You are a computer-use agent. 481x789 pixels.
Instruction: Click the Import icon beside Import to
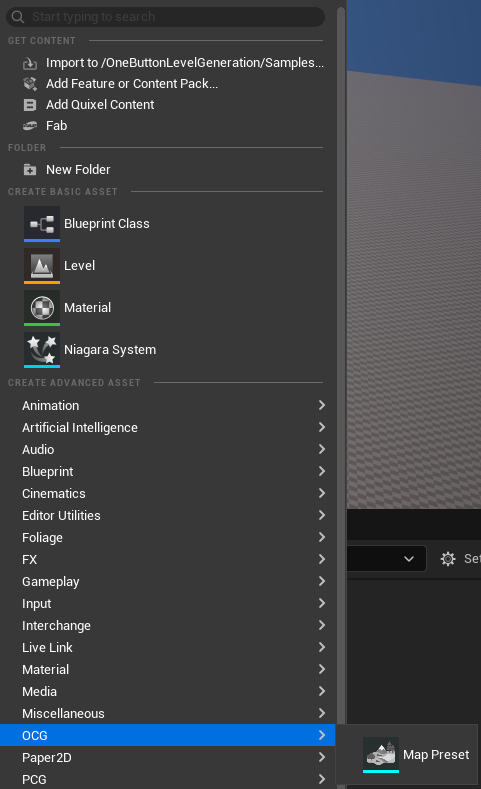(x=30, y=63)
